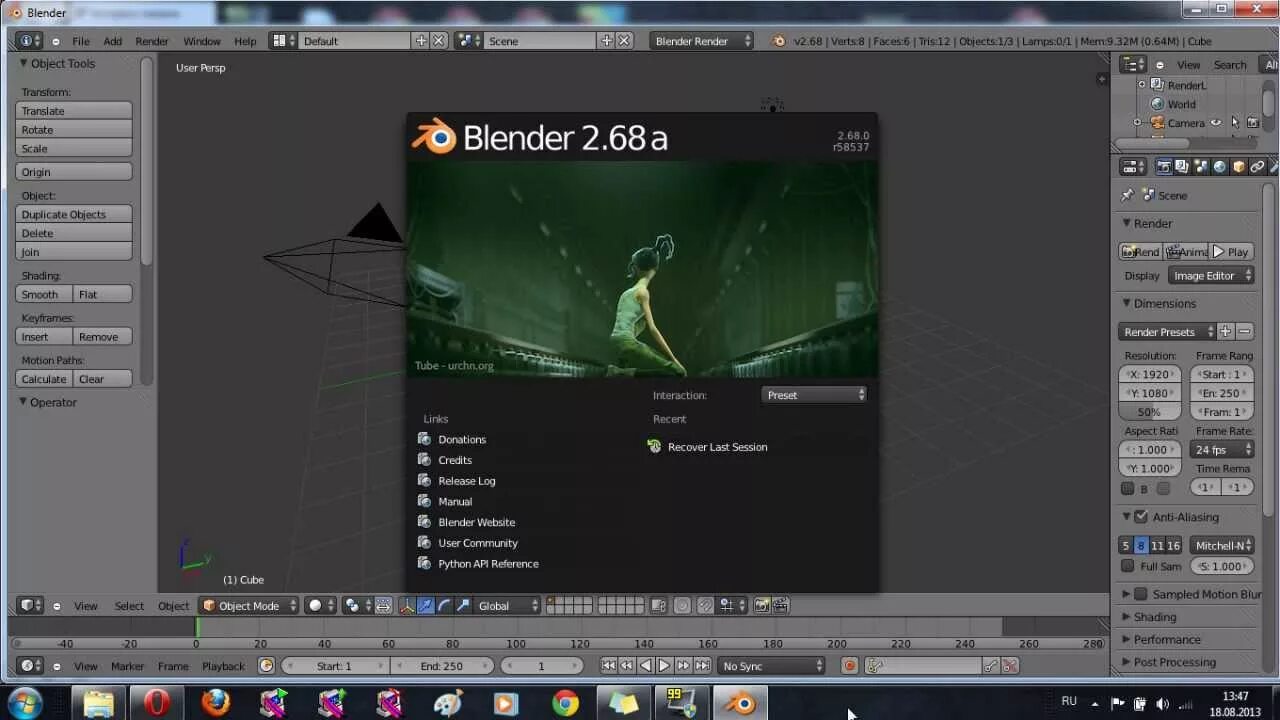Open the Scene properties tab icon
Screen dimensions: 1280x720
pyautogui.click(x=1201, y=167)
